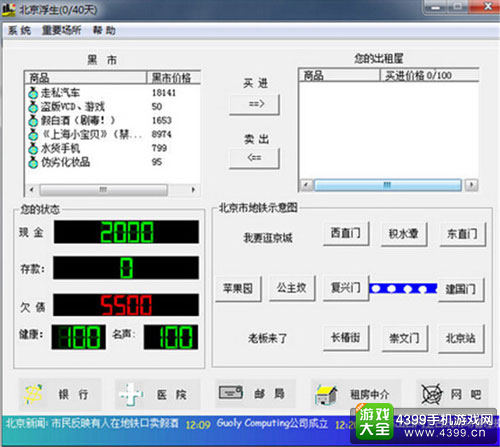The image size is (500, 447).
Task: Click 买进价格 column header in rental room
Action: point(430,75)
